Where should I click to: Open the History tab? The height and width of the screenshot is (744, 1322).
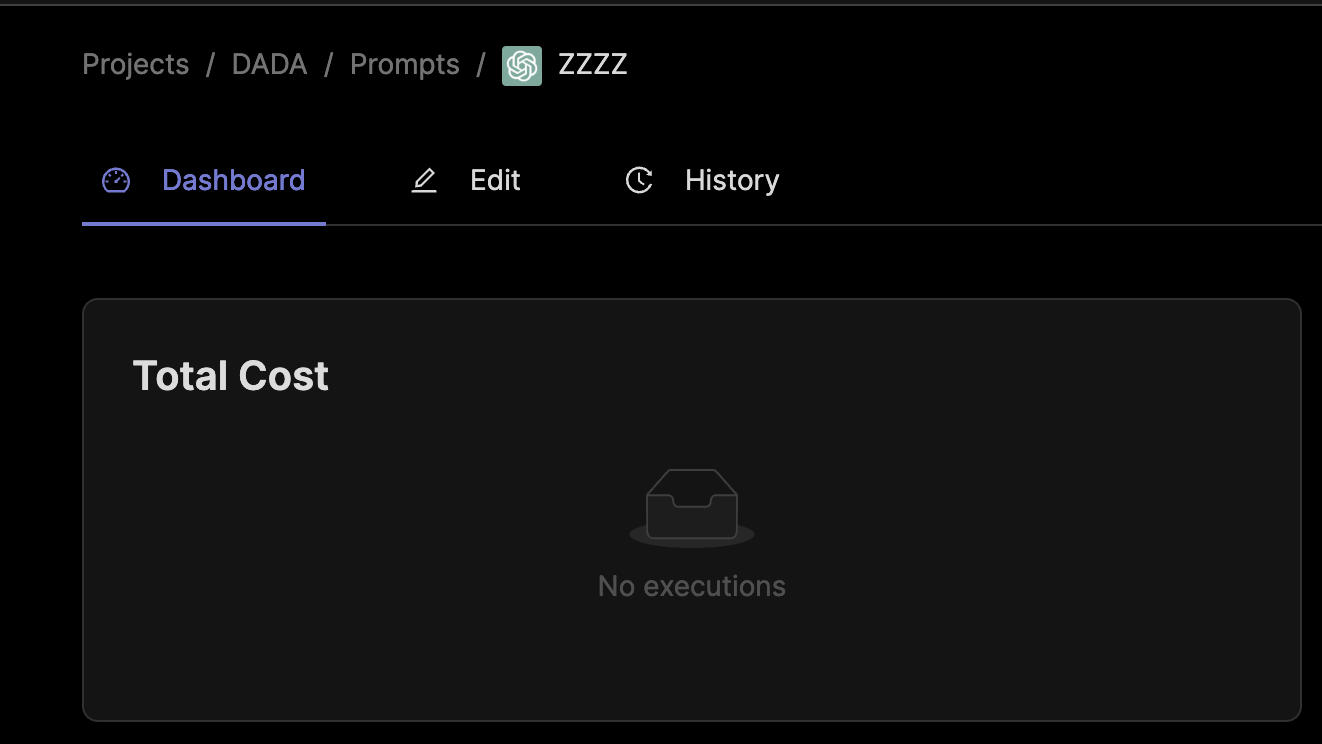(x=731, y=181)
